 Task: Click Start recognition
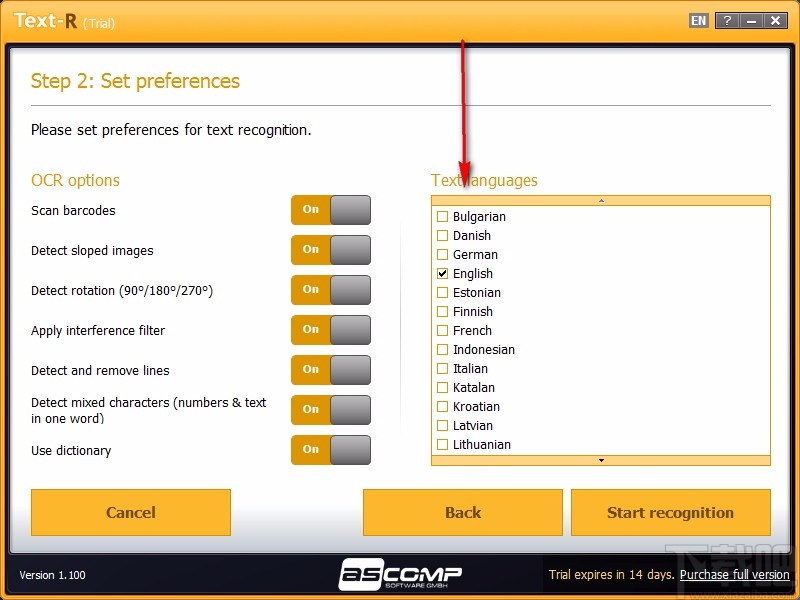tap(670, 512)
